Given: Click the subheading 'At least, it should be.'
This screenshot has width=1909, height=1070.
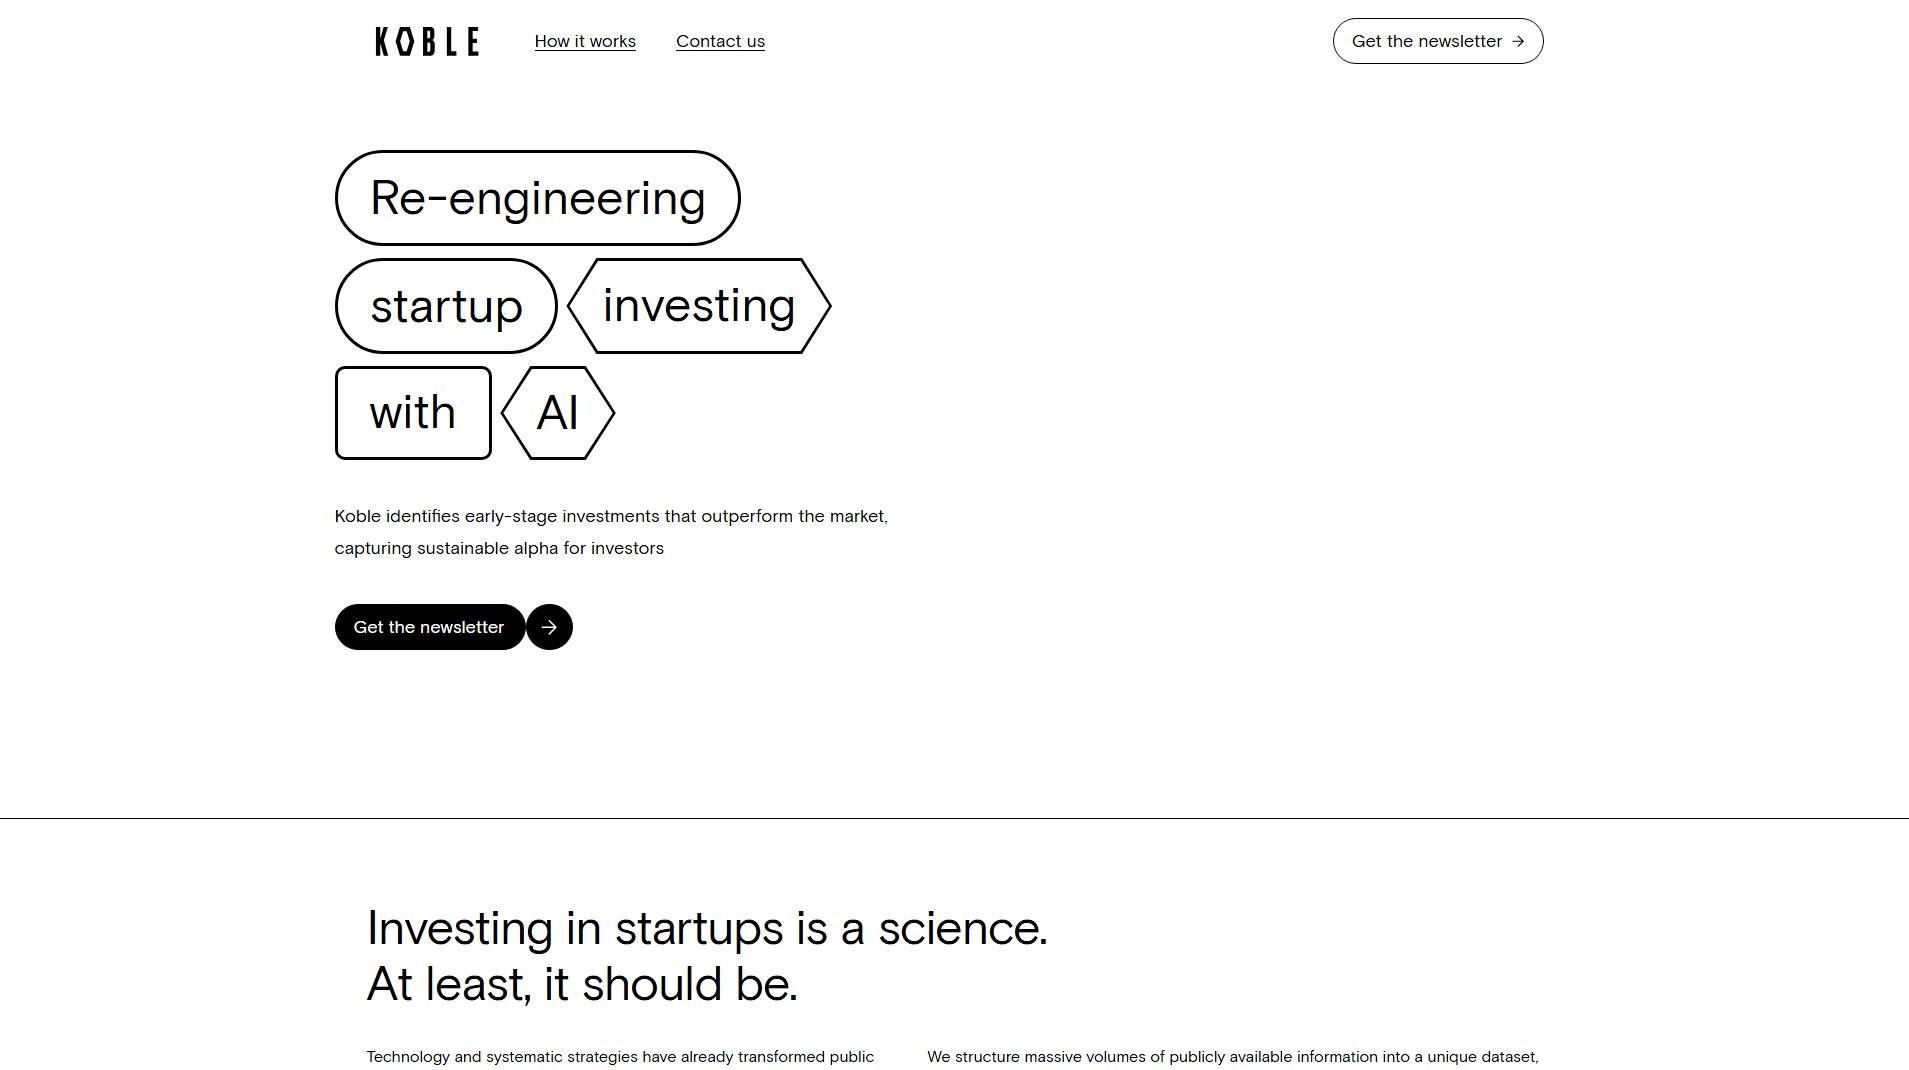Looking at the screenshot, I should (583, 983).
